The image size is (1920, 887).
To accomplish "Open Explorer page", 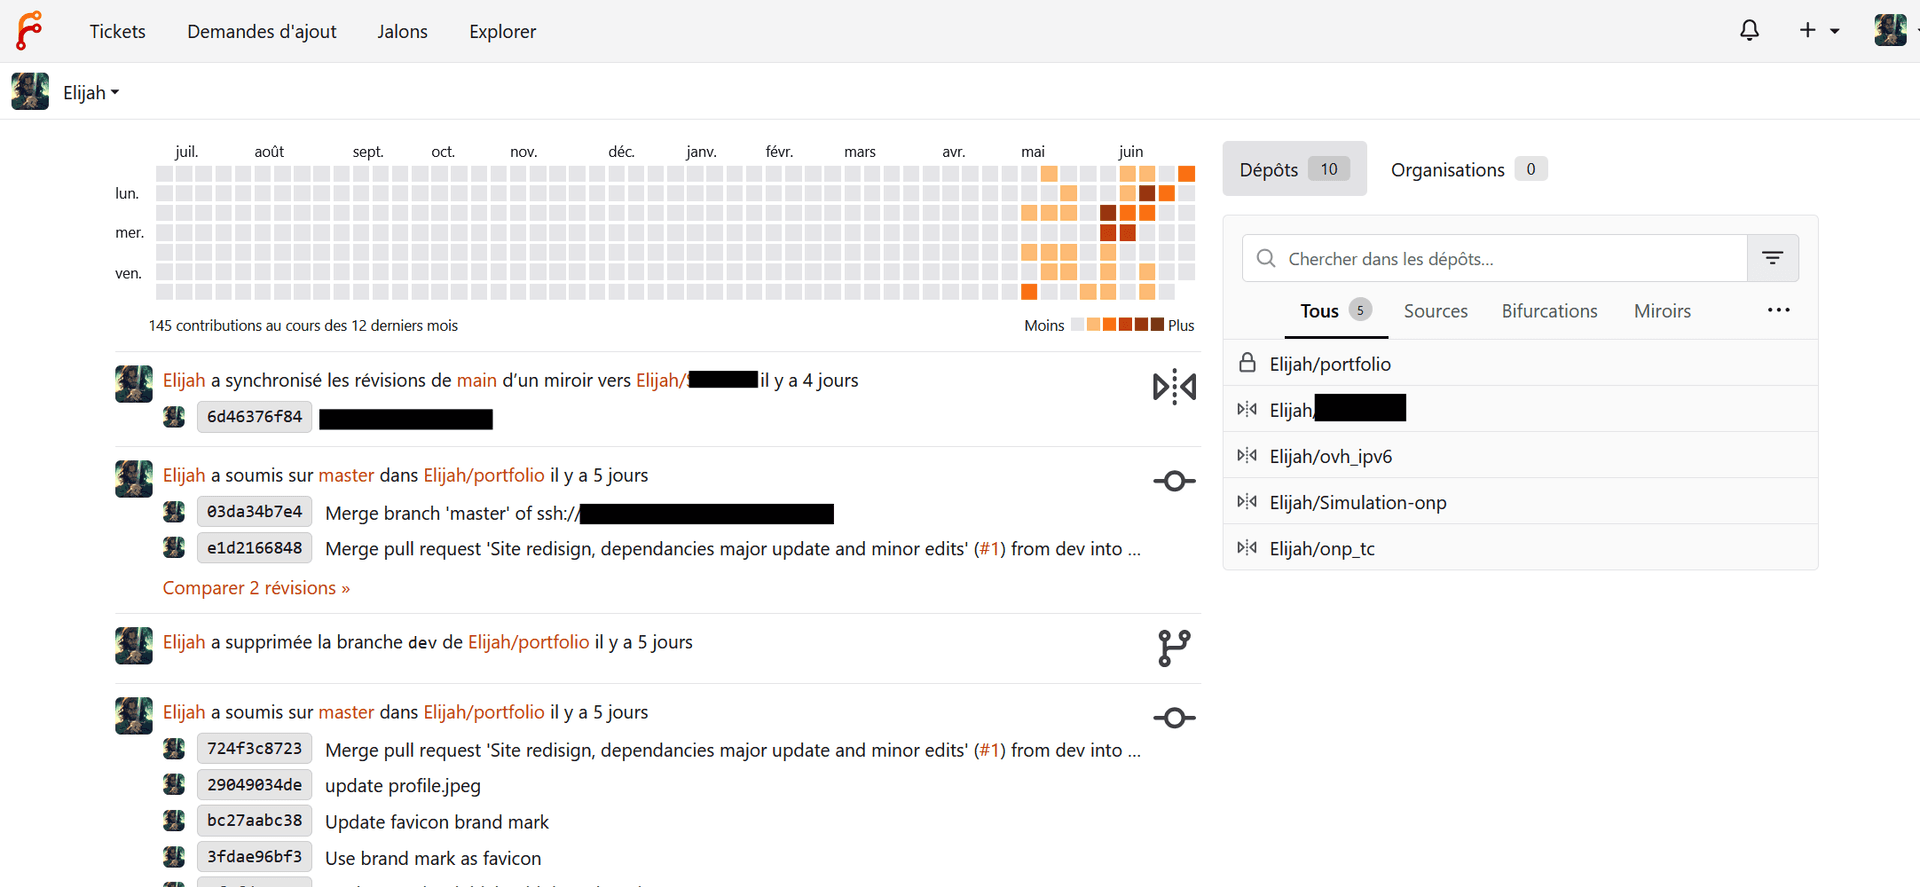I will pos(502,31).
